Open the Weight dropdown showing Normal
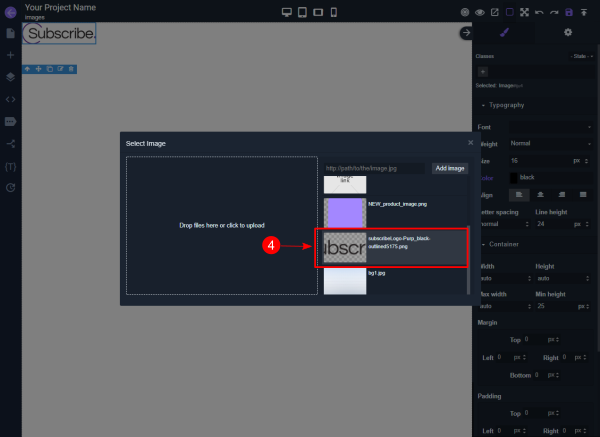 [x=550, y=143]
